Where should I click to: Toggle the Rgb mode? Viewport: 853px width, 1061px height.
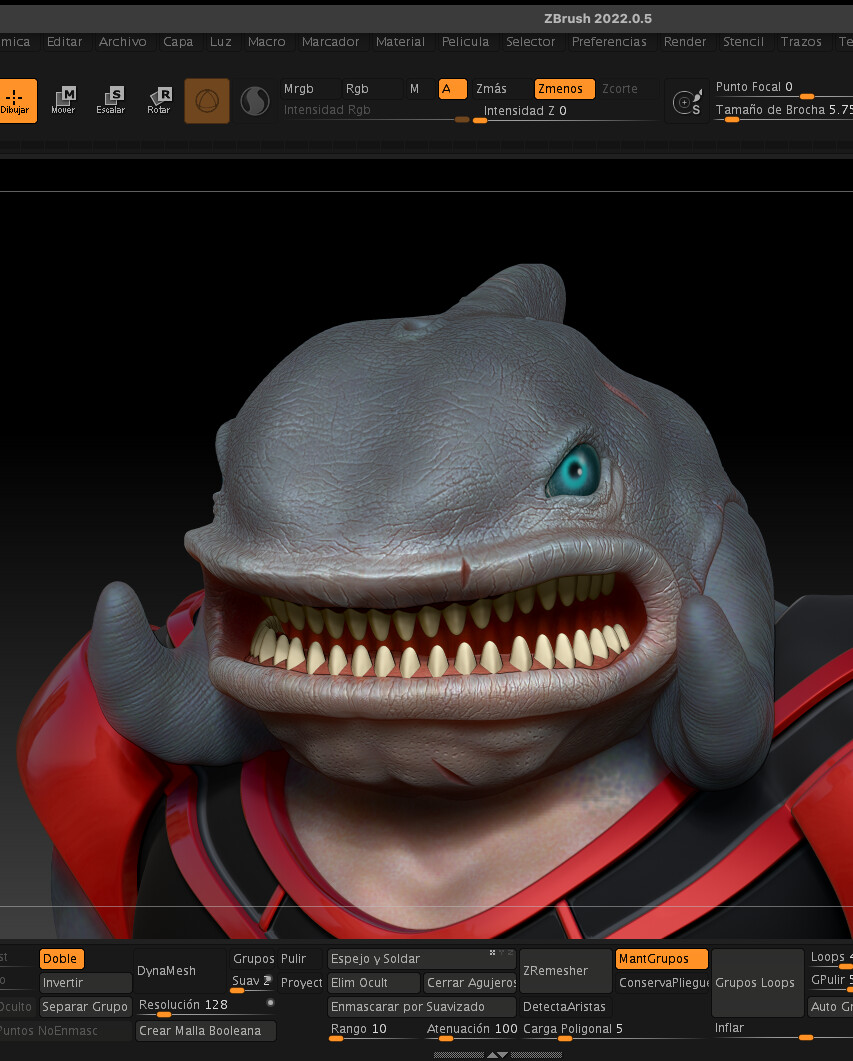pos(372,89)
